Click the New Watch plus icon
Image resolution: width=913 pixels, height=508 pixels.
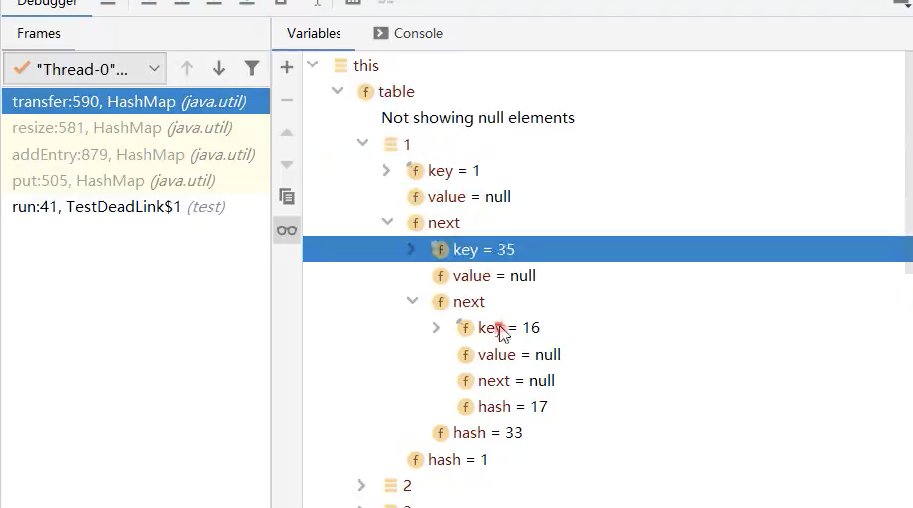286,67
